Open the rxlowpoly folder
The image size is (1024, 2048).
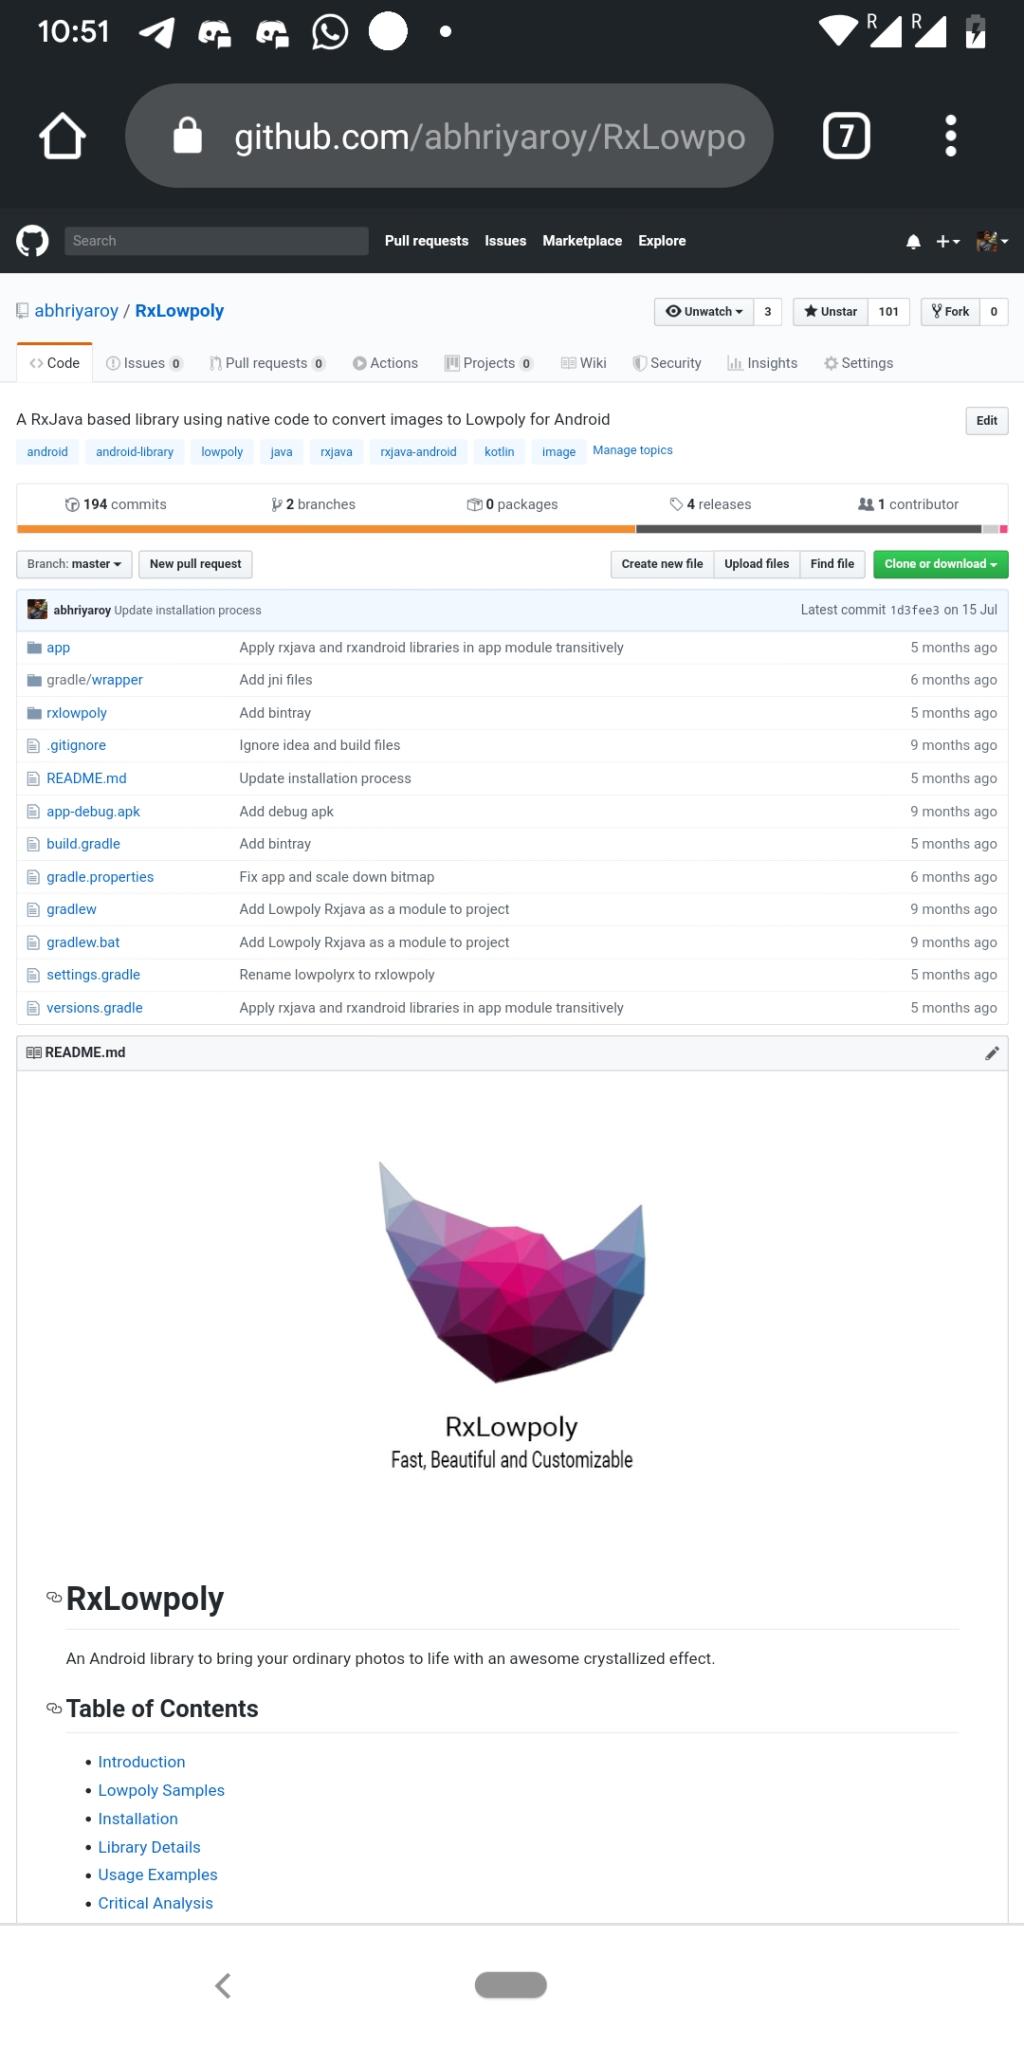tap(76, 713)
